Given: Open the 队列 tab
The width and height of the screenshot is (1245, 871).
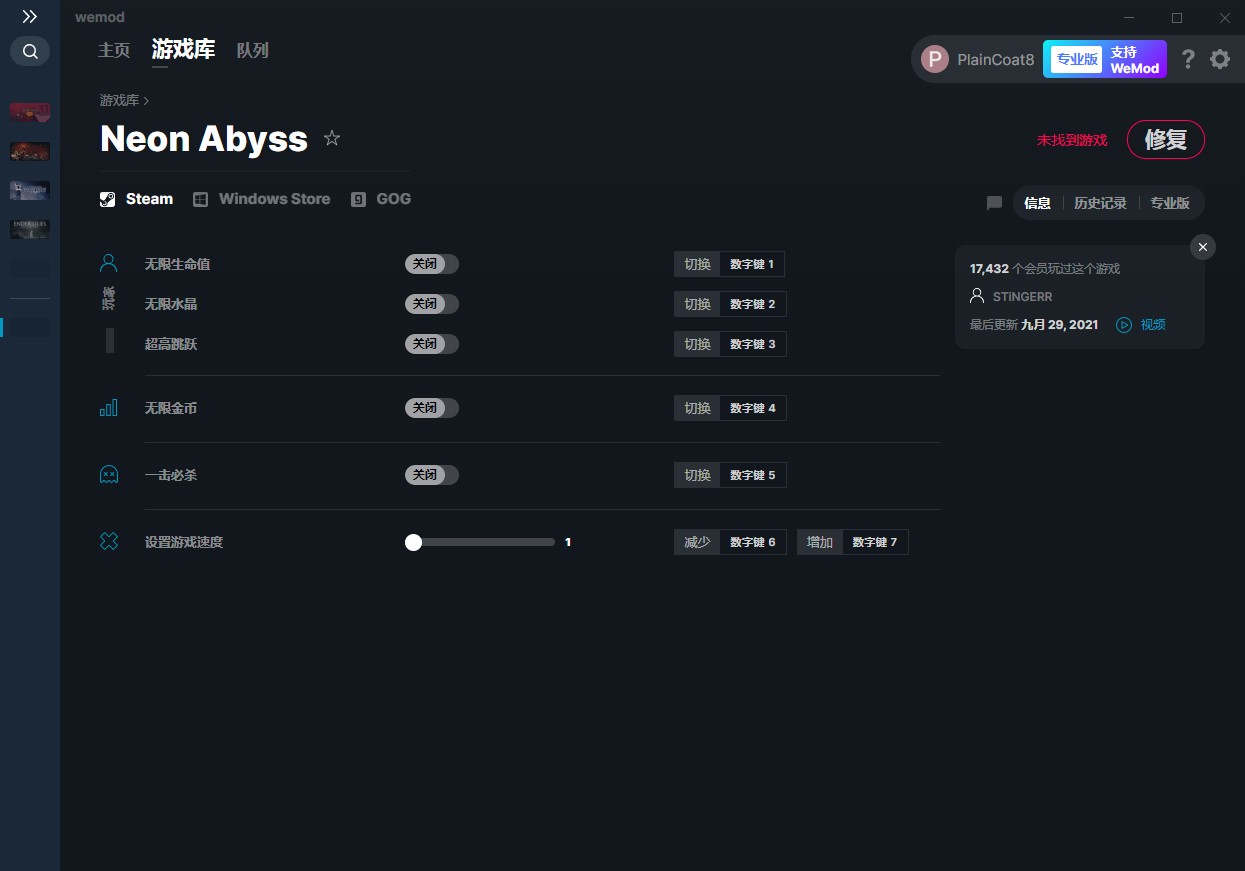Looking at the screenshot, I should click(x=252, y=50).
